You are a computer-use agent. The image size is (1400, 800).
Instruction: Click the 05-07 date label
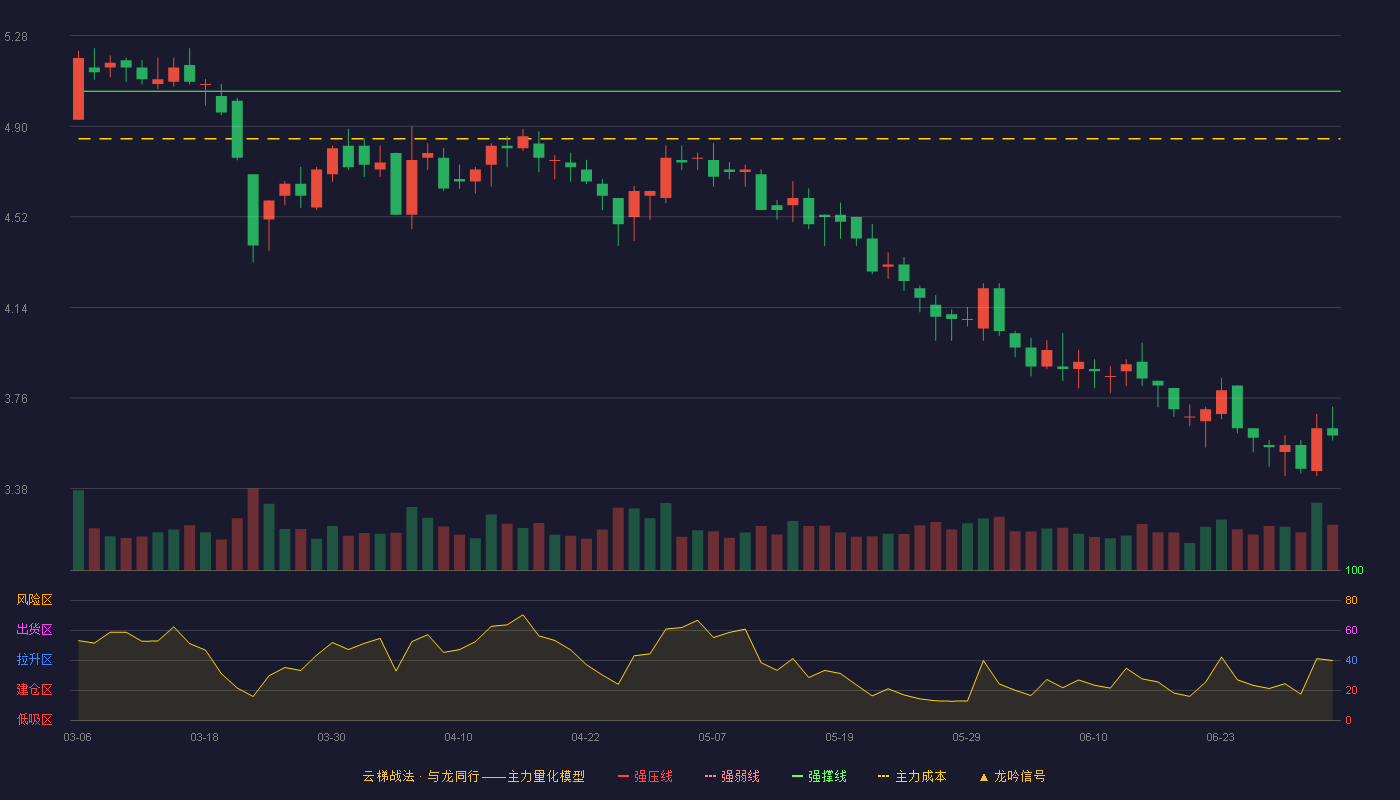pos(712,737)
